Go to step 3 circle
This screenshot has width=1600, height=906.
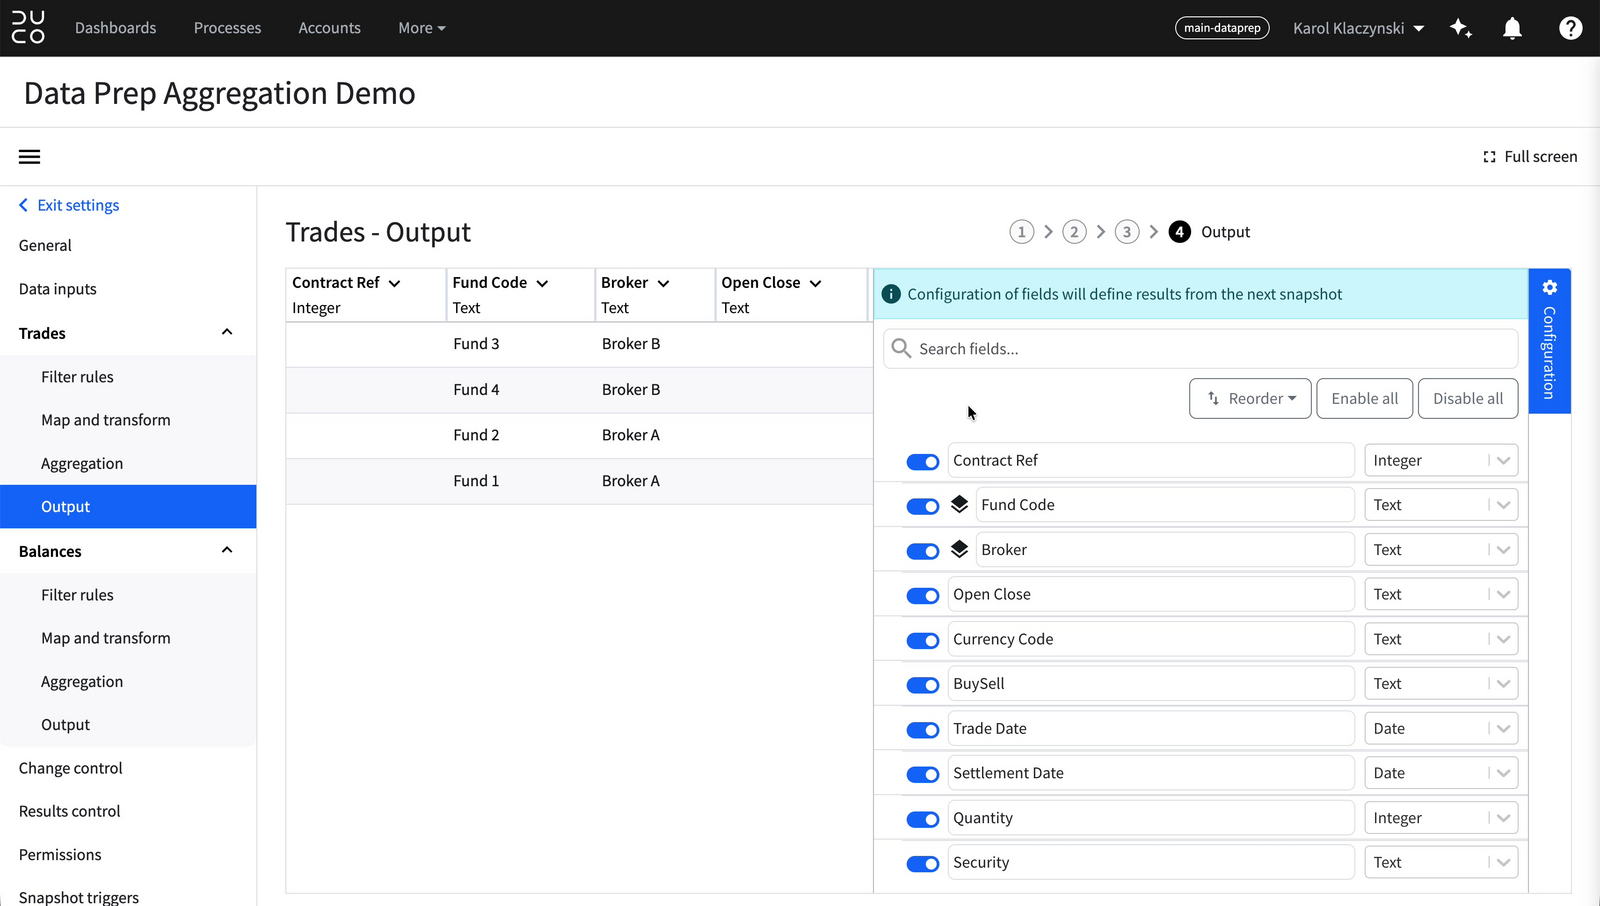[x=1127, y=232]
